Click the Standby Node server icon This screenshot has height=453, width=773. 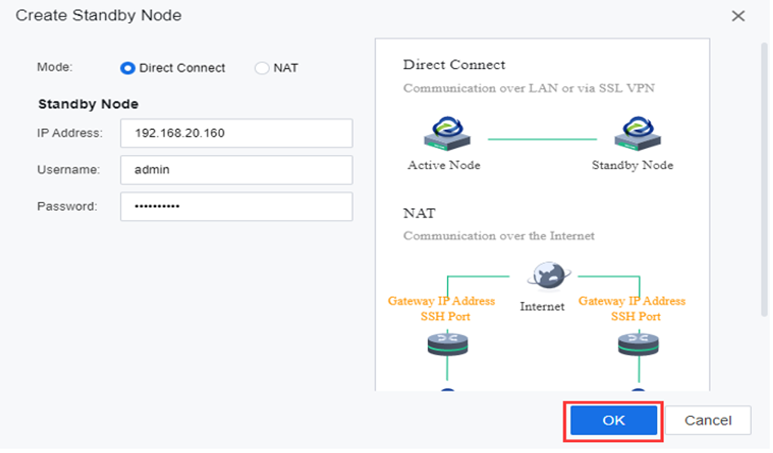[x=637, y=134]
